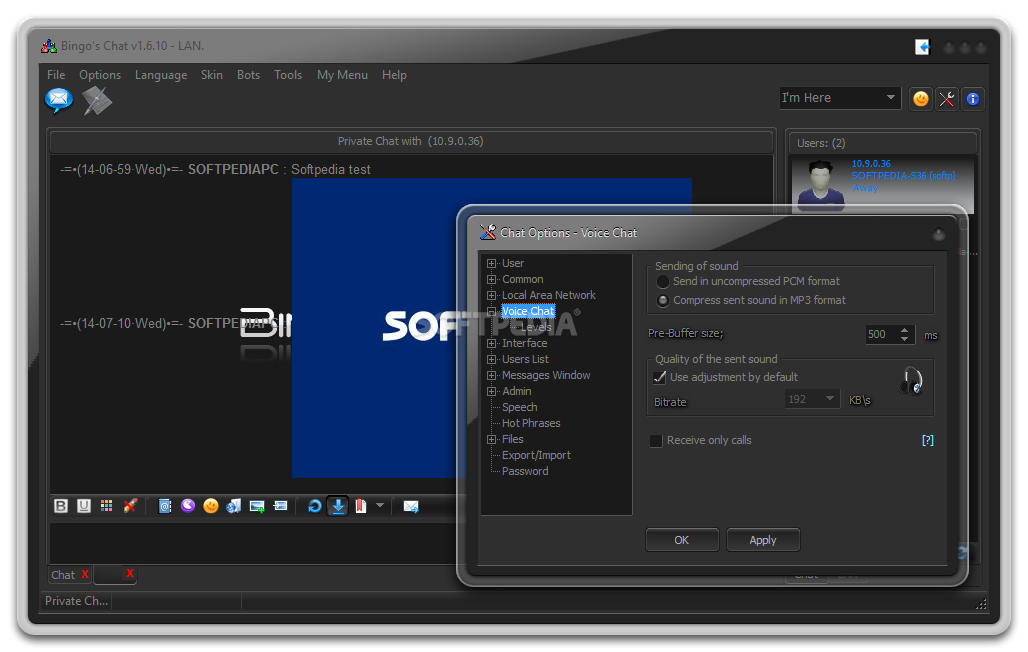Open the Bots menu
The image size is (1028, 652).
pyautogui.click(x=248, y=75)
